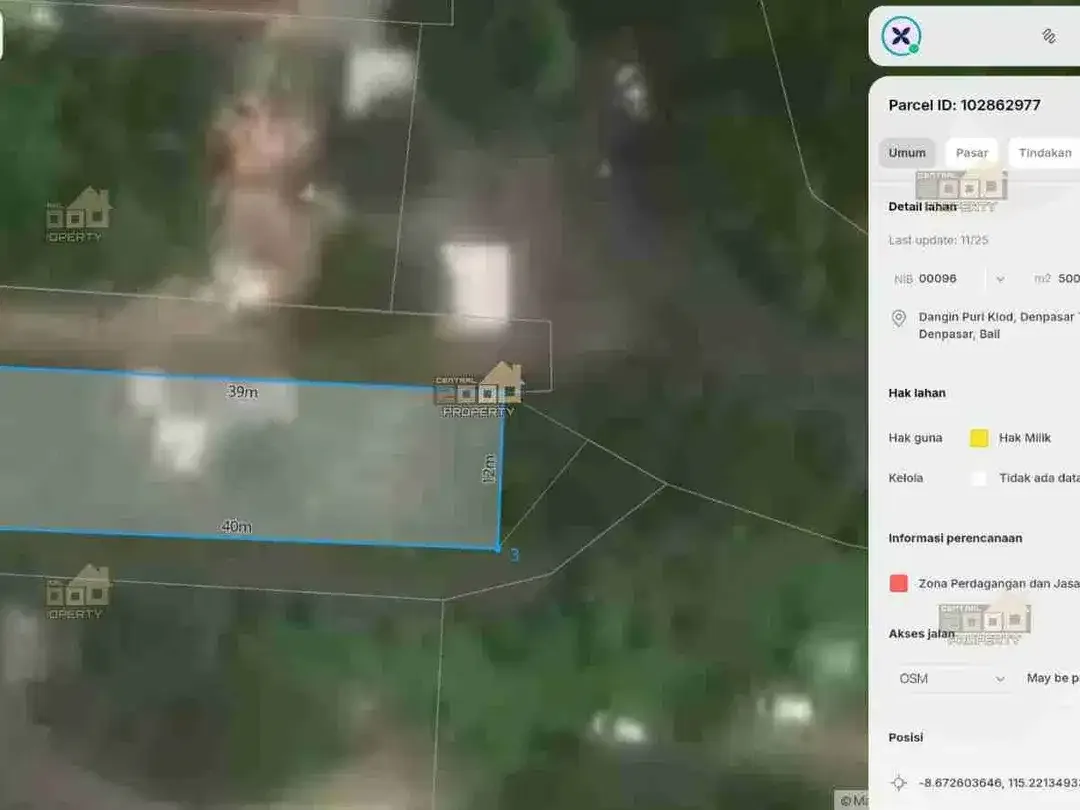Click the blue vertex marker 3
Screen dimensions: 1080x810
coord(514,555)
